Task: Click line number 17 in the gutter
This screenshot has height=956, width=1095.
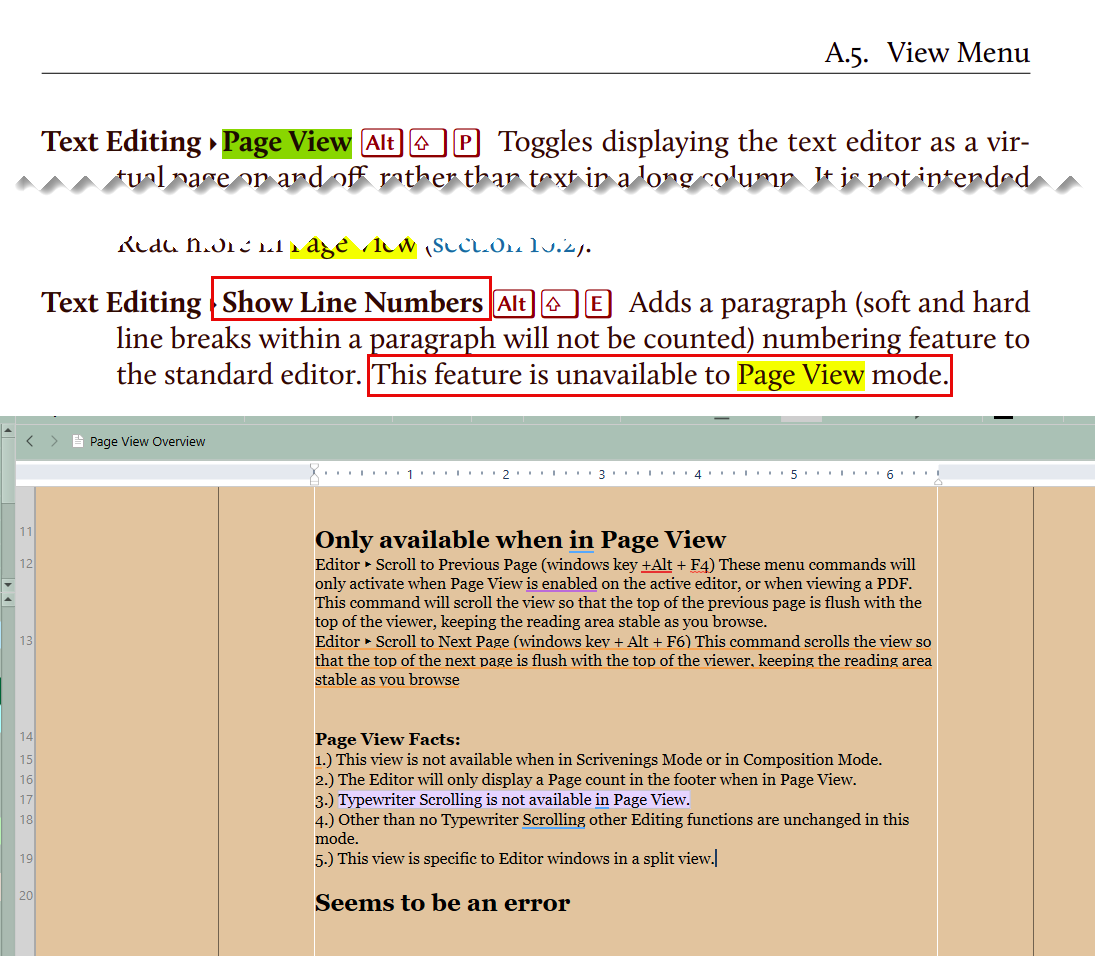Action: pyautogui.click(x=26, y=800)
